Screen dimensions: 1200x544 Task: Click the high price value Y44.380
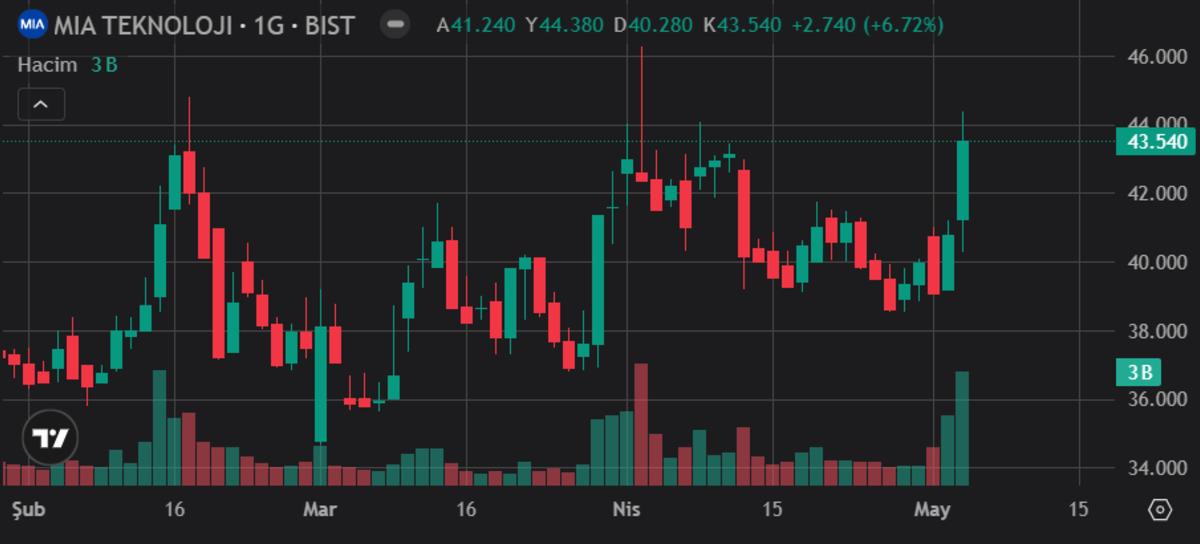pyautogui.click(x=565, y=24)
